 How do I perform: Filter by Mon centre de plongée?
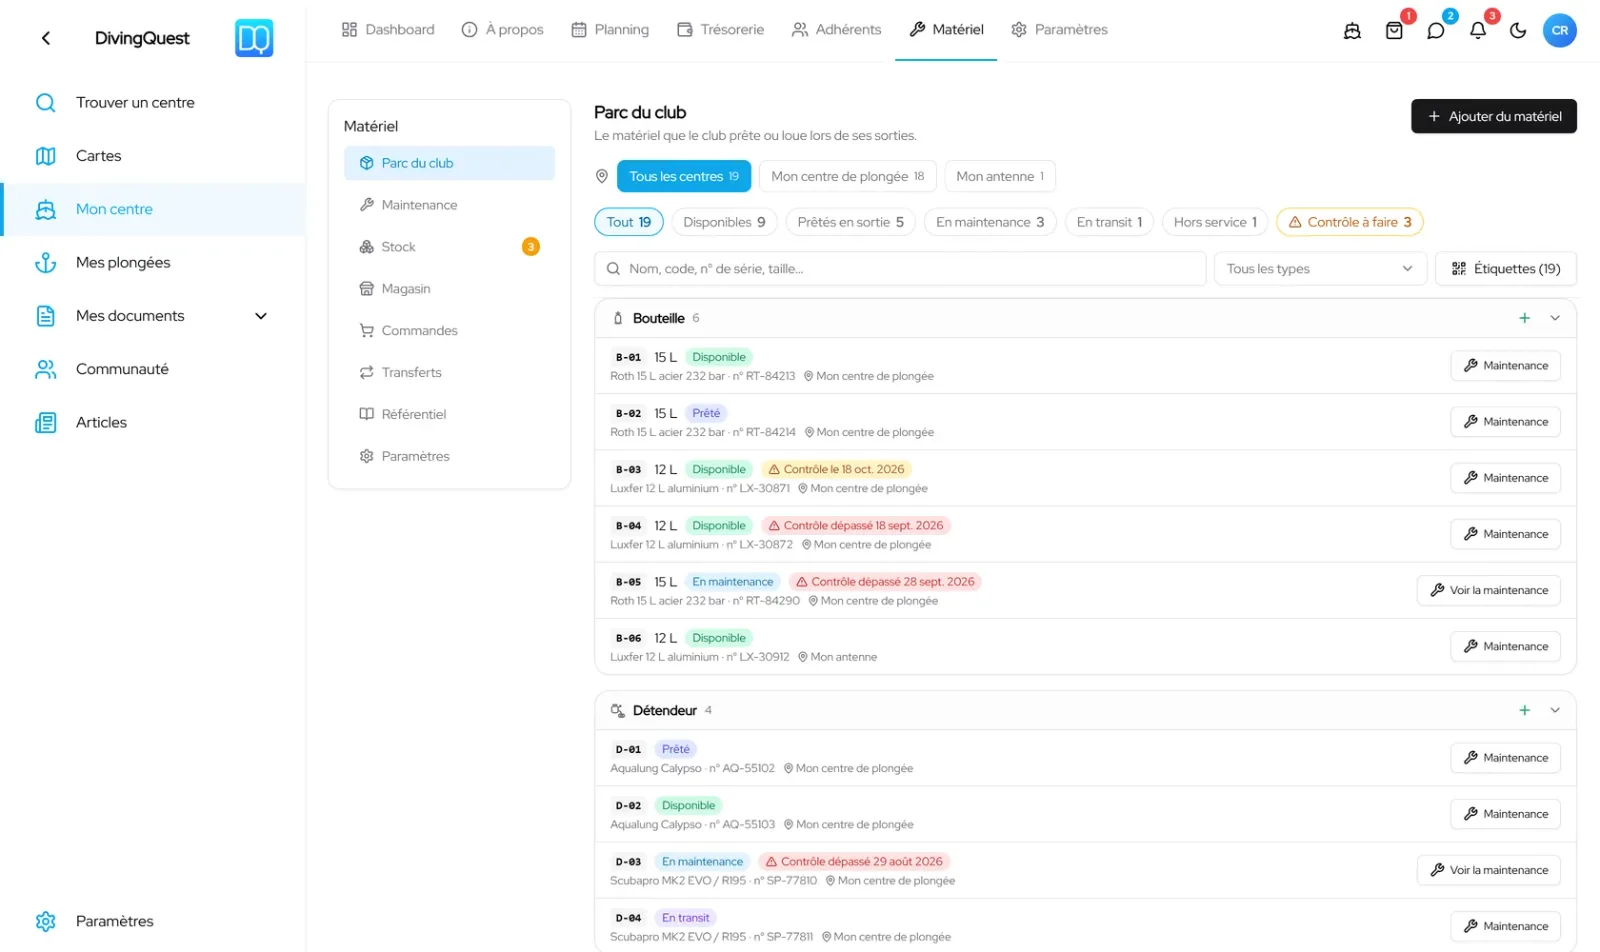tap(848, 176)
